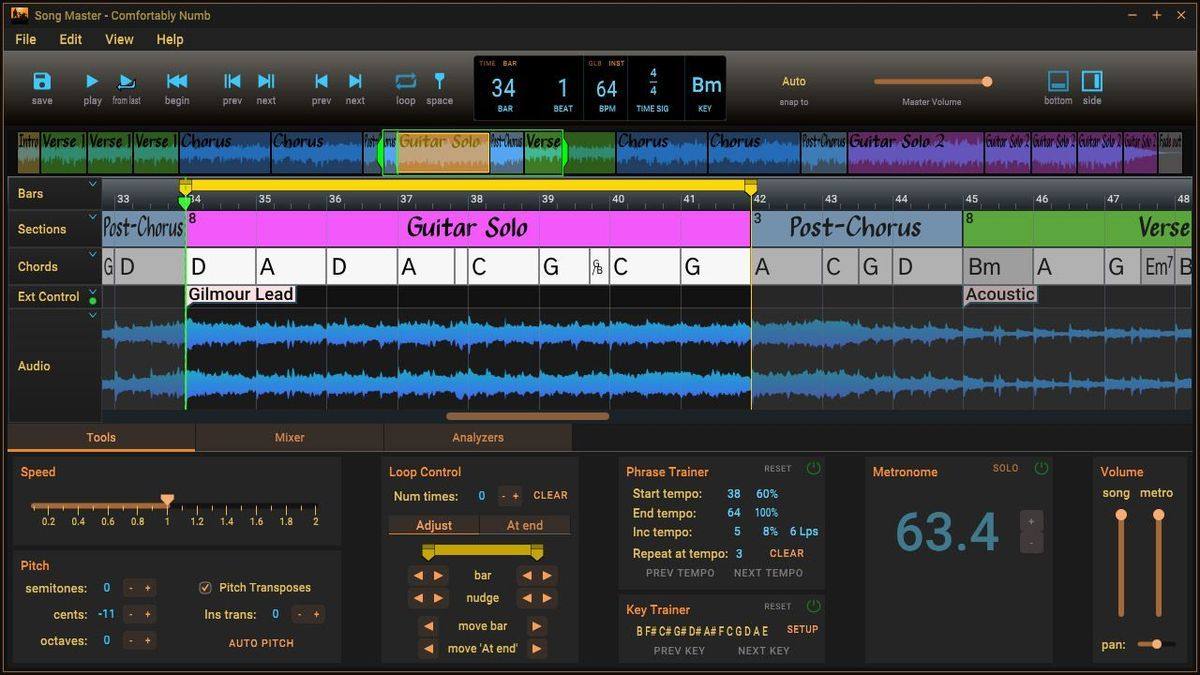Toggle the Metronome power button
Viewport: 1200px width, 675px height.
(1040, 466)
